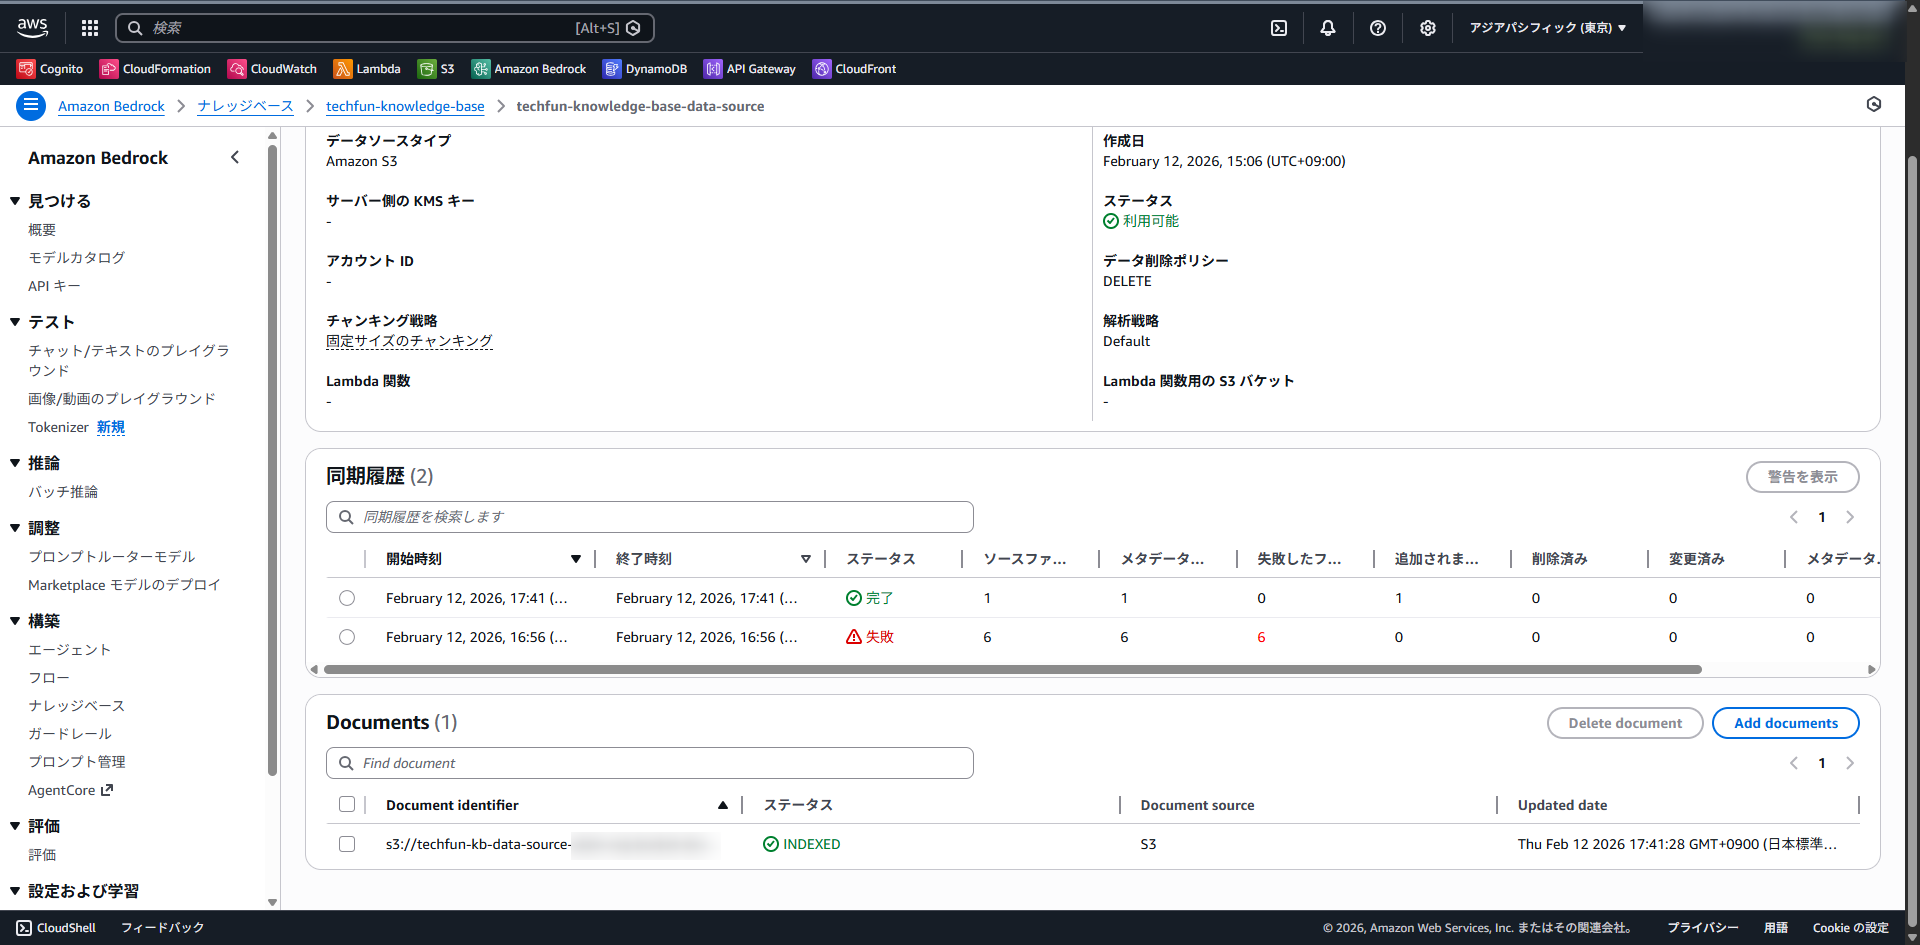Open the help question mark icon
This screenshot has width=1920, height=945.
(x=1378, y=28)
